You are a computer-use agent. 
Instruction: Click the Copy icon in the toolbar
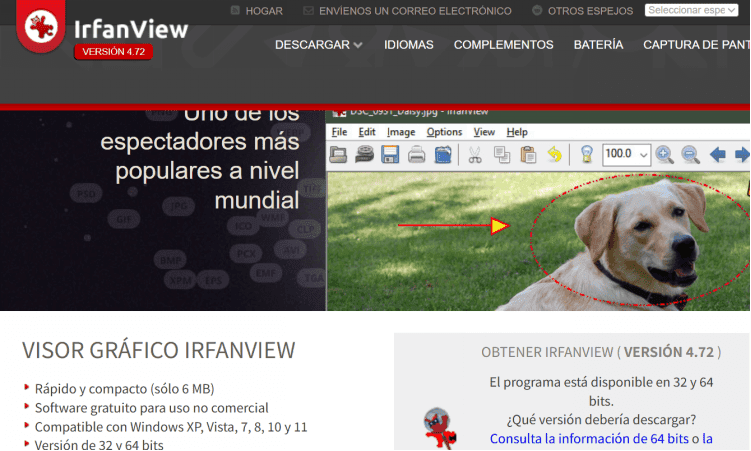(501, 155)
